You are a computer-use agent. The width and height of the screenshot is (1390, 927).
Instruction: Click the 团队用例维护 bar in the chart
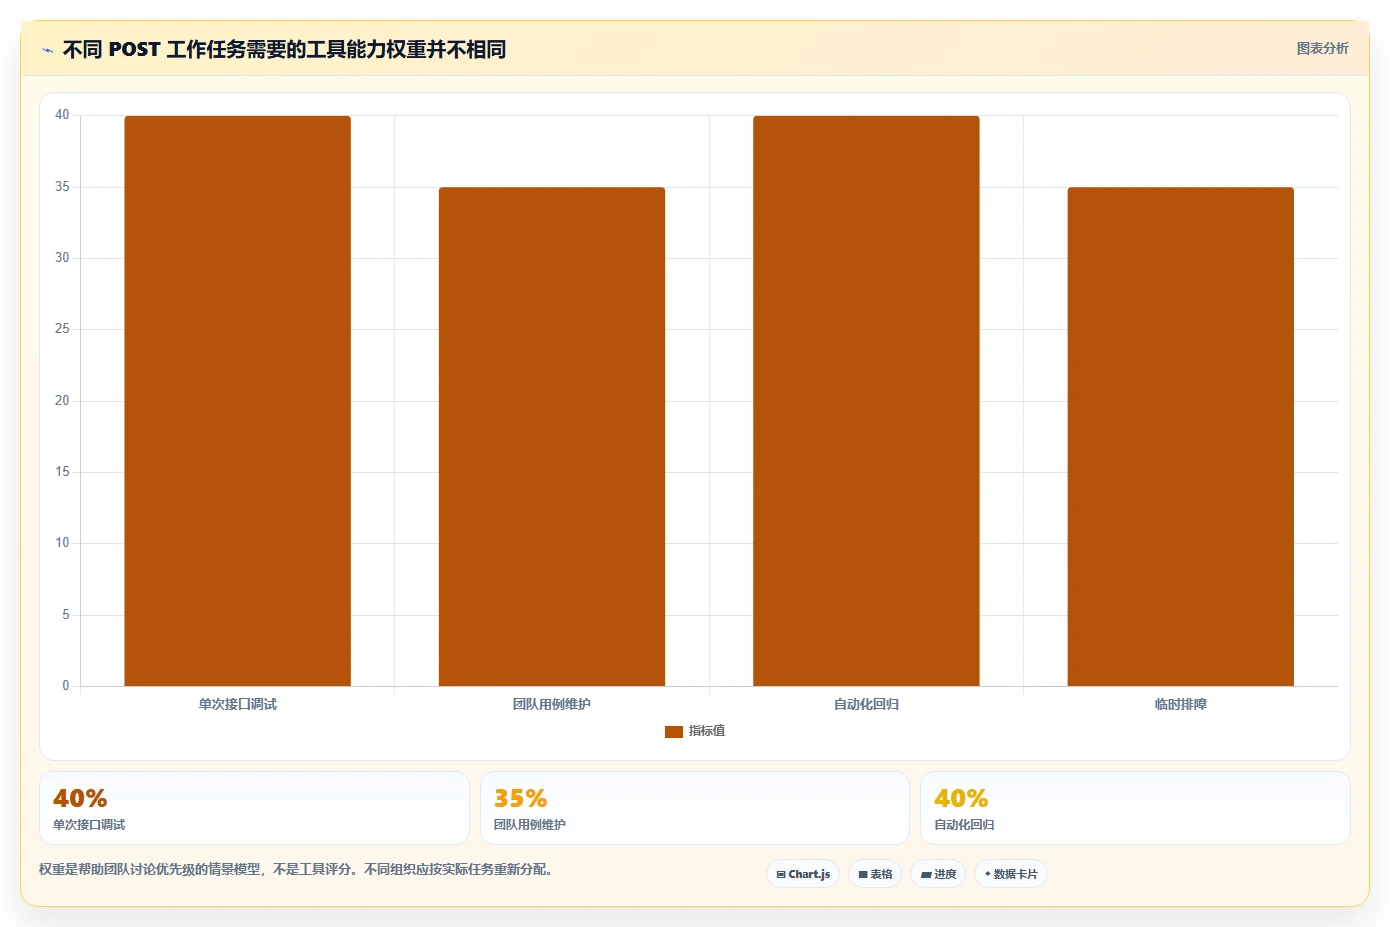click(552, 436)
